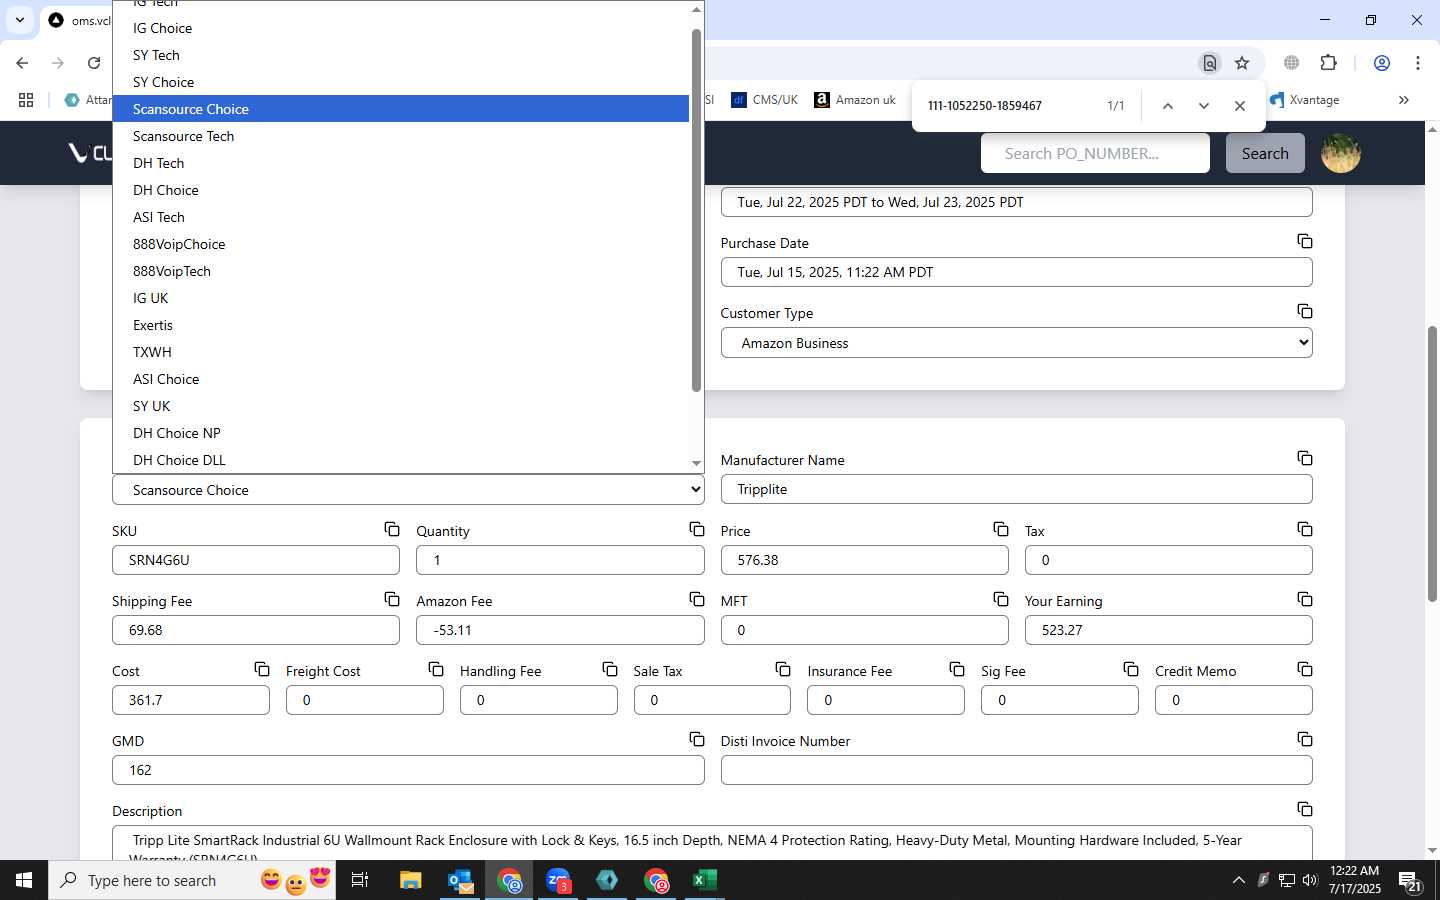Collapse the Scansource Choice supplier dropdown
This screenshot has height=900, width=1440.
(x=408, y=490)
